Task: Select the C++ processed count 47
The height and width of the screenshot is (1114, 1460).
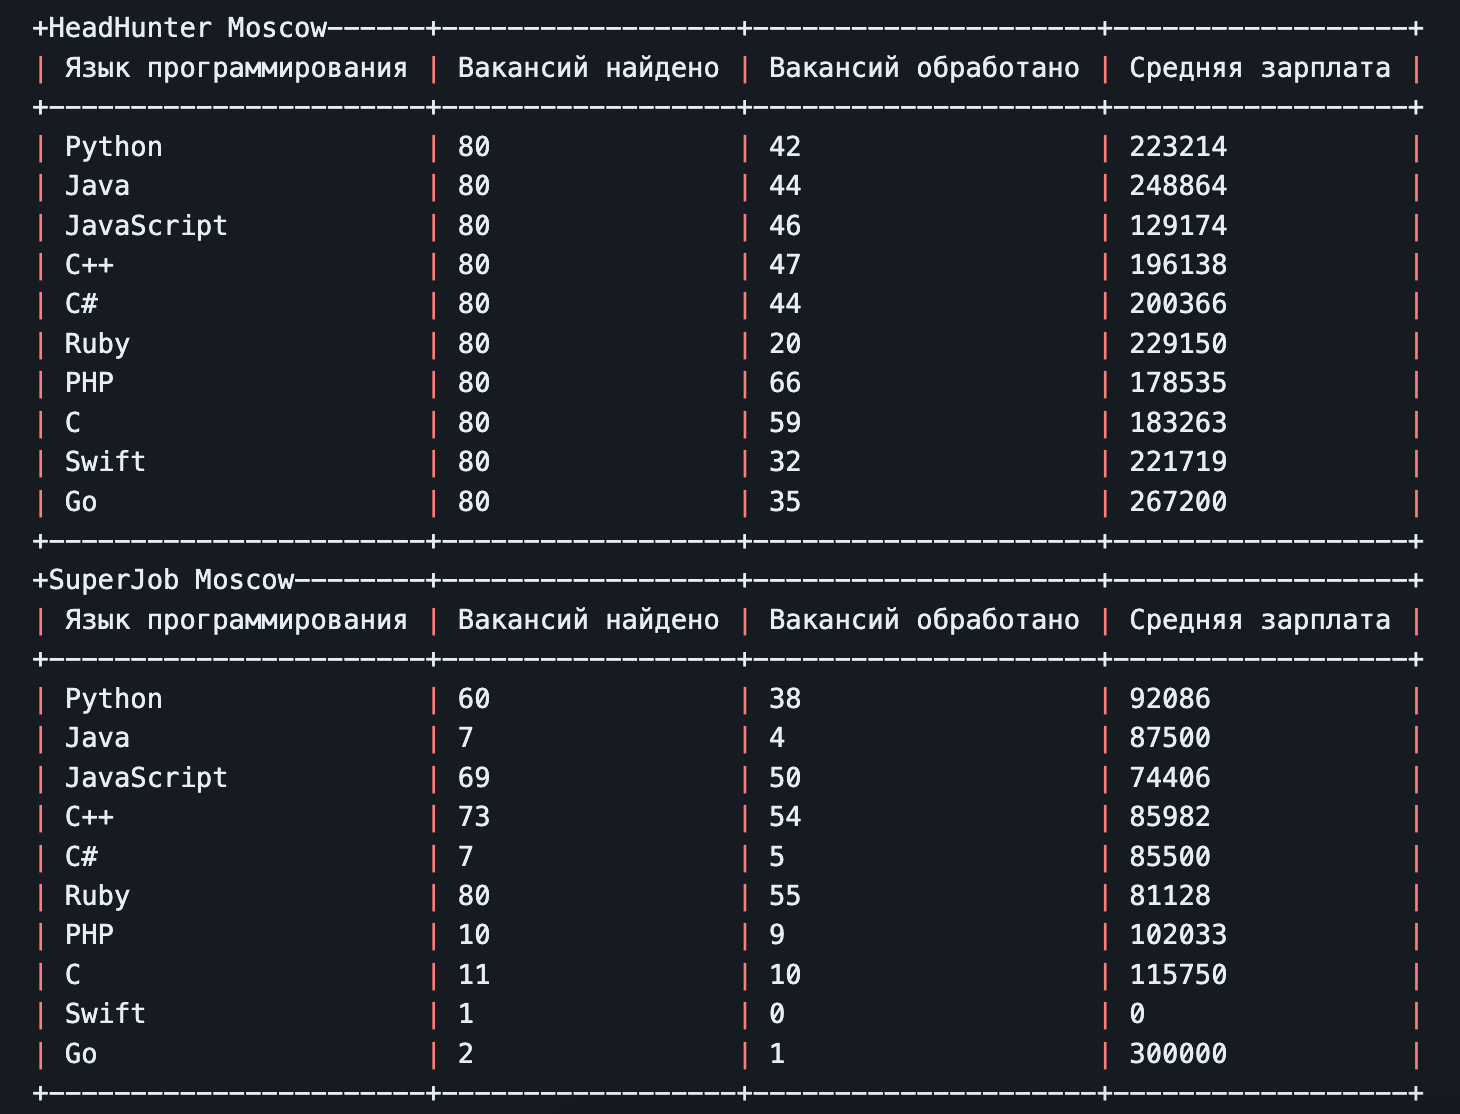Action: [x=784, y=265]
